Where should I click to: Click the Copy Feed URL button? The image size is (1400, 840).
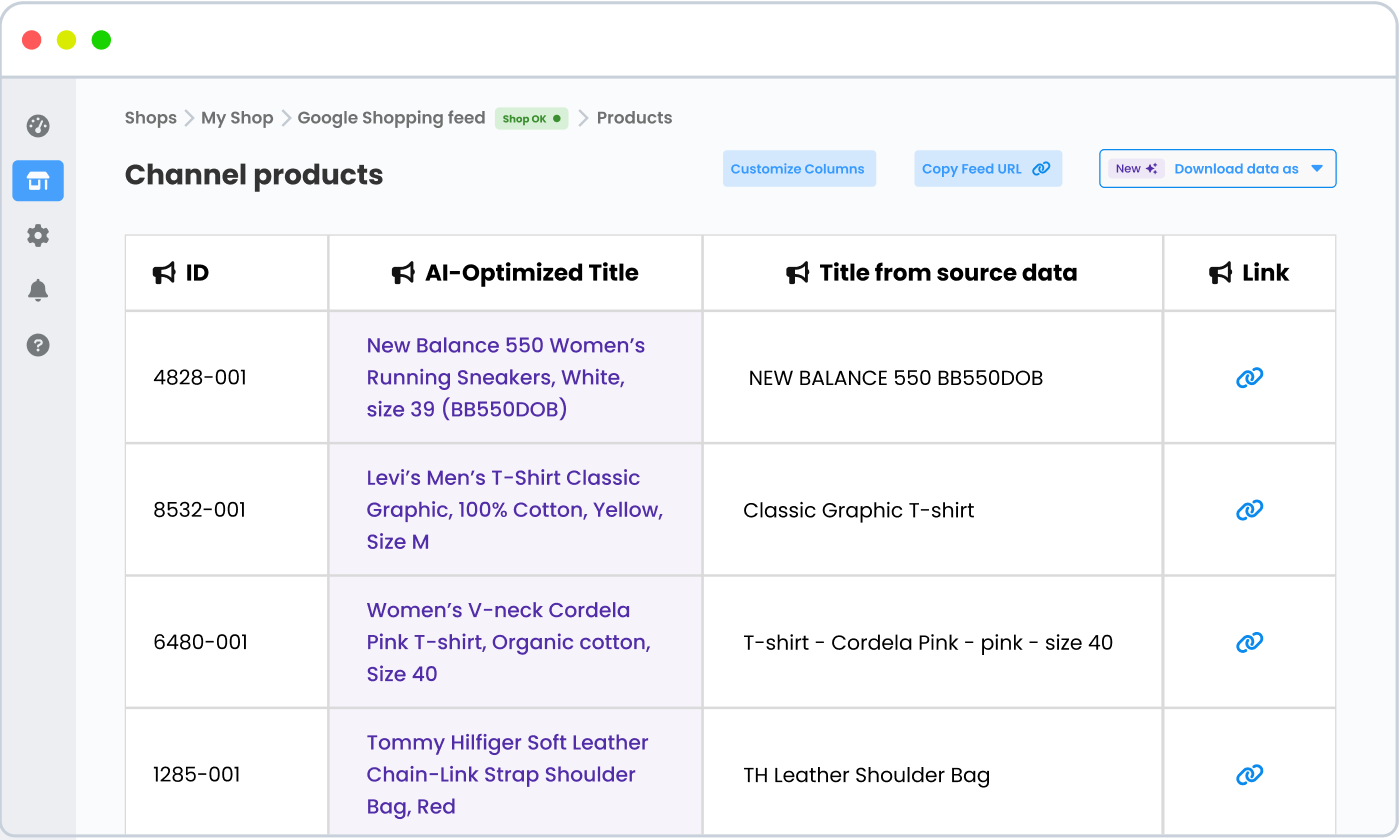(x=988, y=168)
